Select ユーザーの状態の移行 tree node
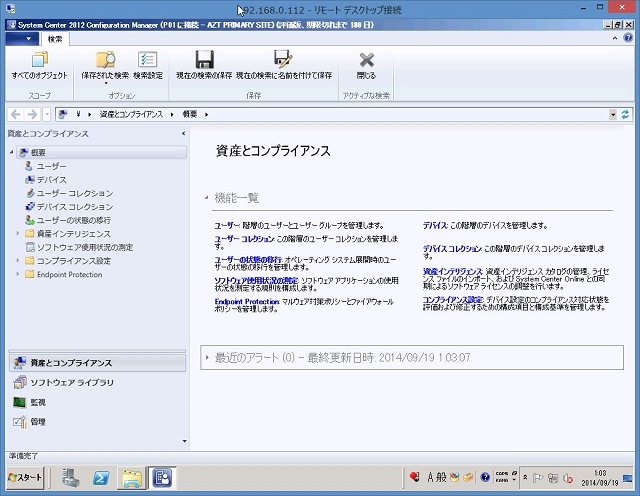The width and height of the screenshot is (640, 496). [73, 220]
